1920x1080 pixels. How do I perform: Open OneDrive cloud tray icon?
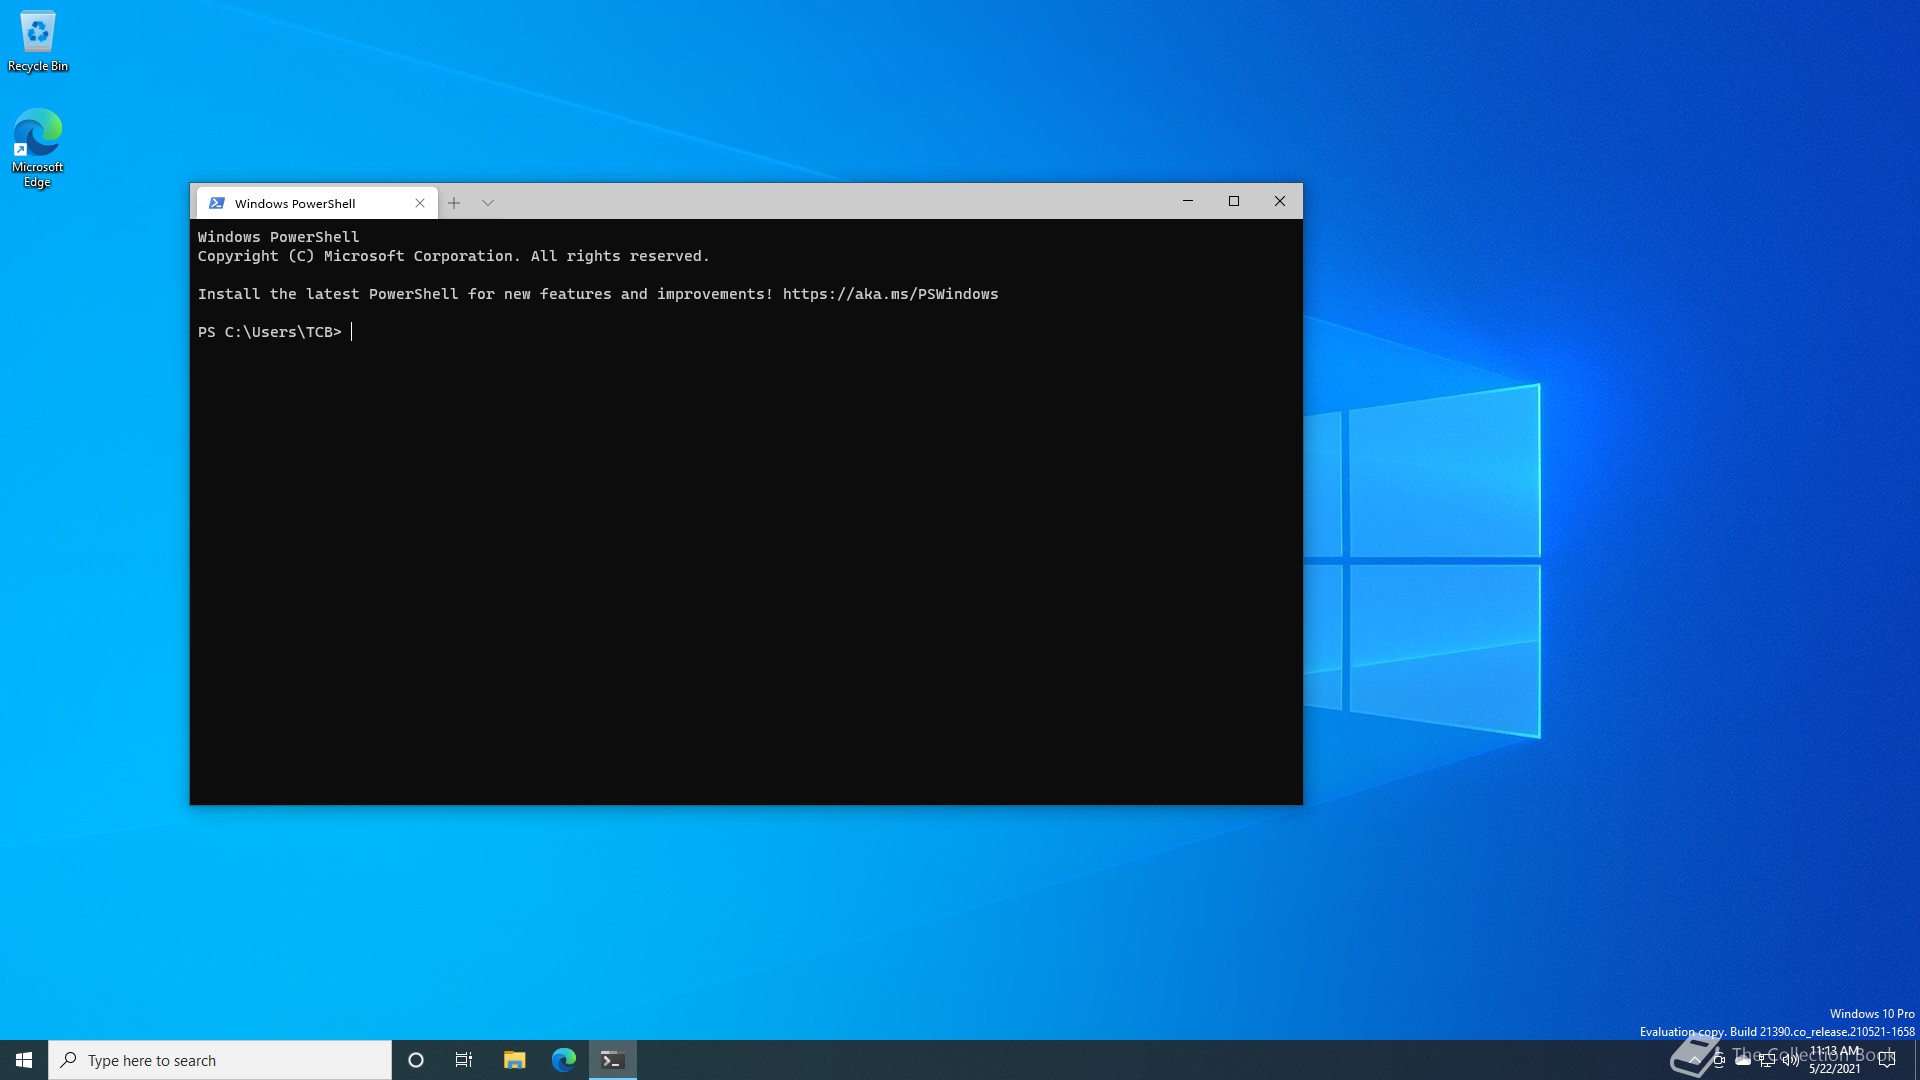pyautogui.click(x=1743, y=1060)
